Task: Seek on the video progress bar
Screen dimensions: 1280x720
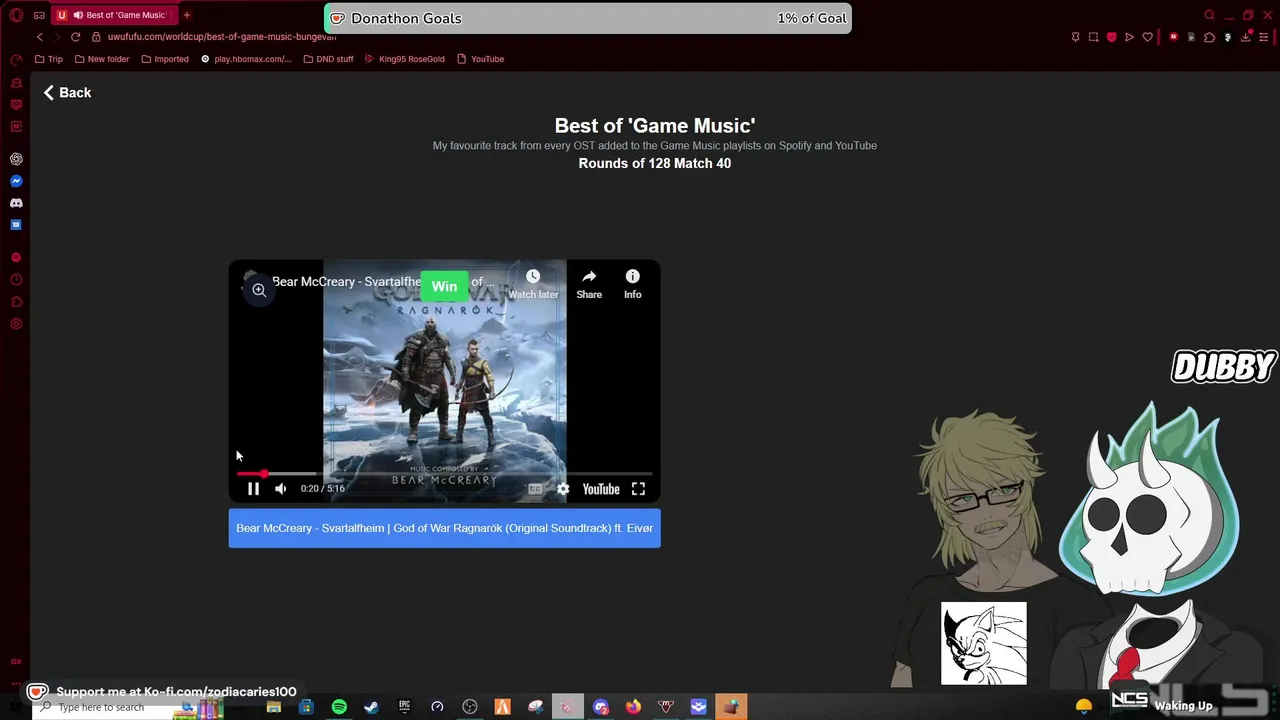Action: pos(444,474)
